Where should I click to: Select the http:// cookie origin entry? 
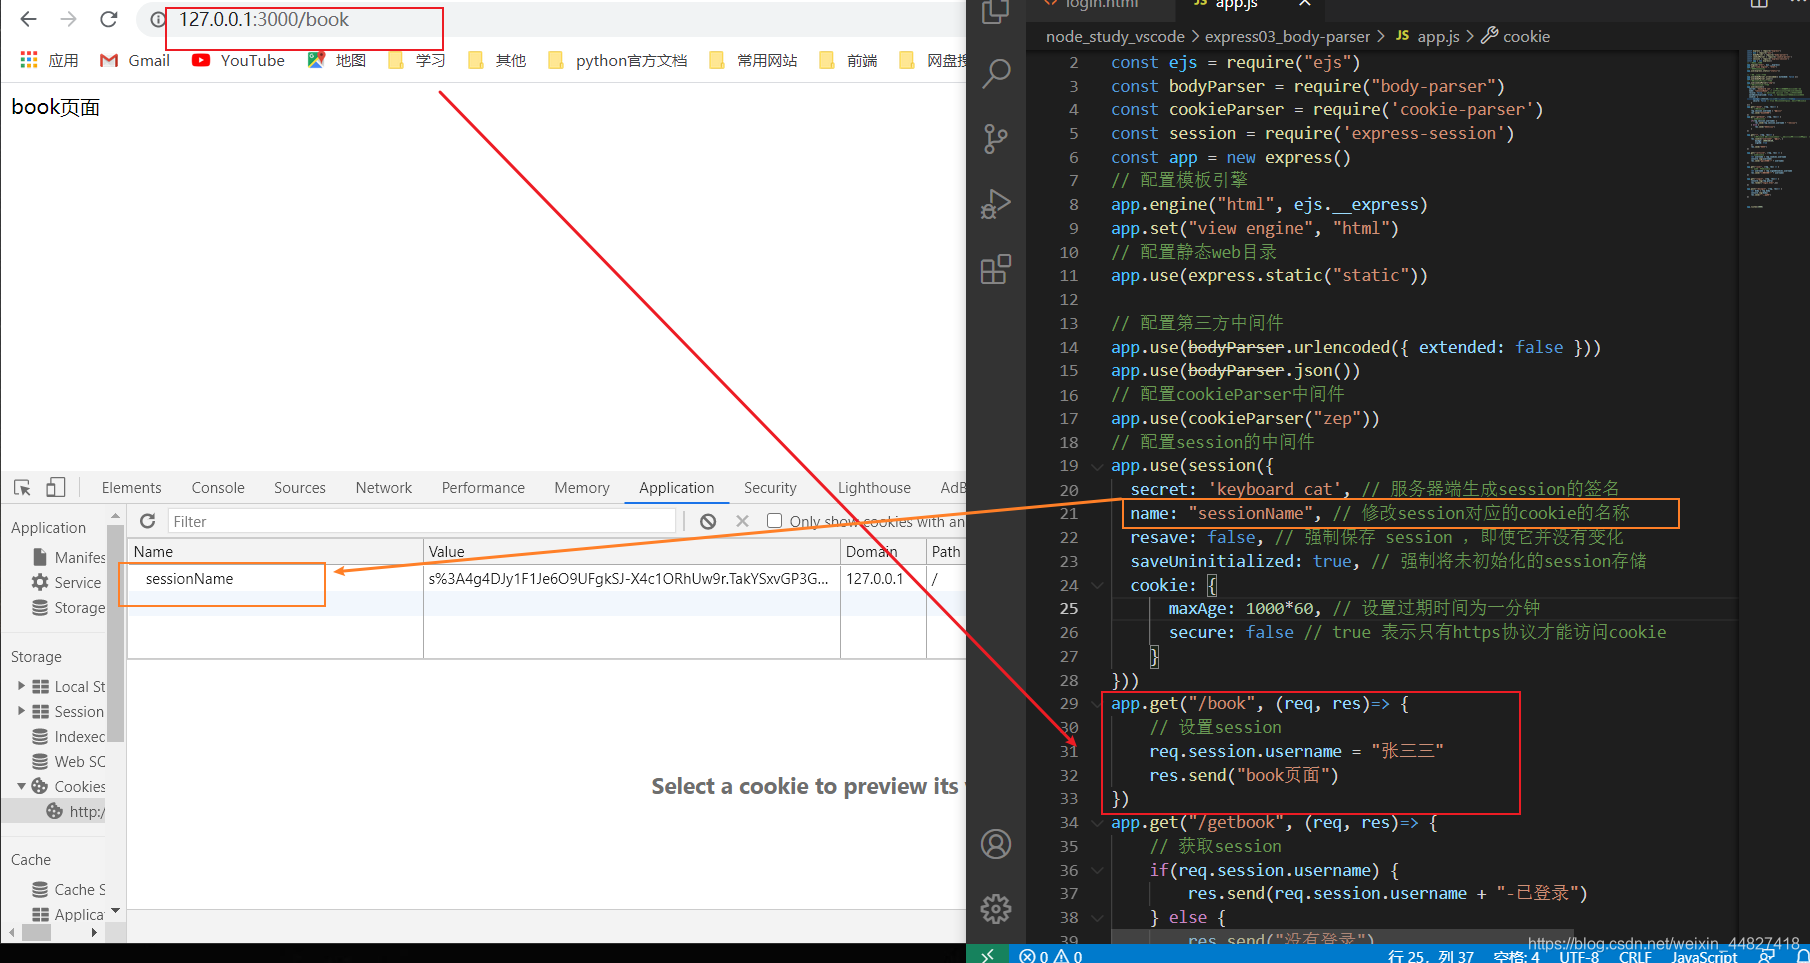coord(75,811)
